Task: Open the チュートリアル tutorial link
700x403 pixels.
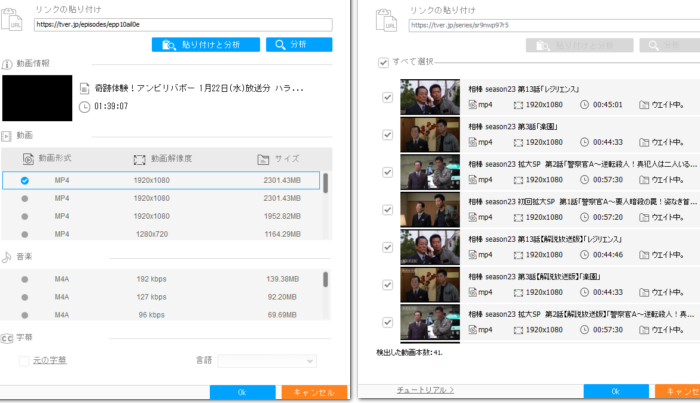Action: pos(424,389)
